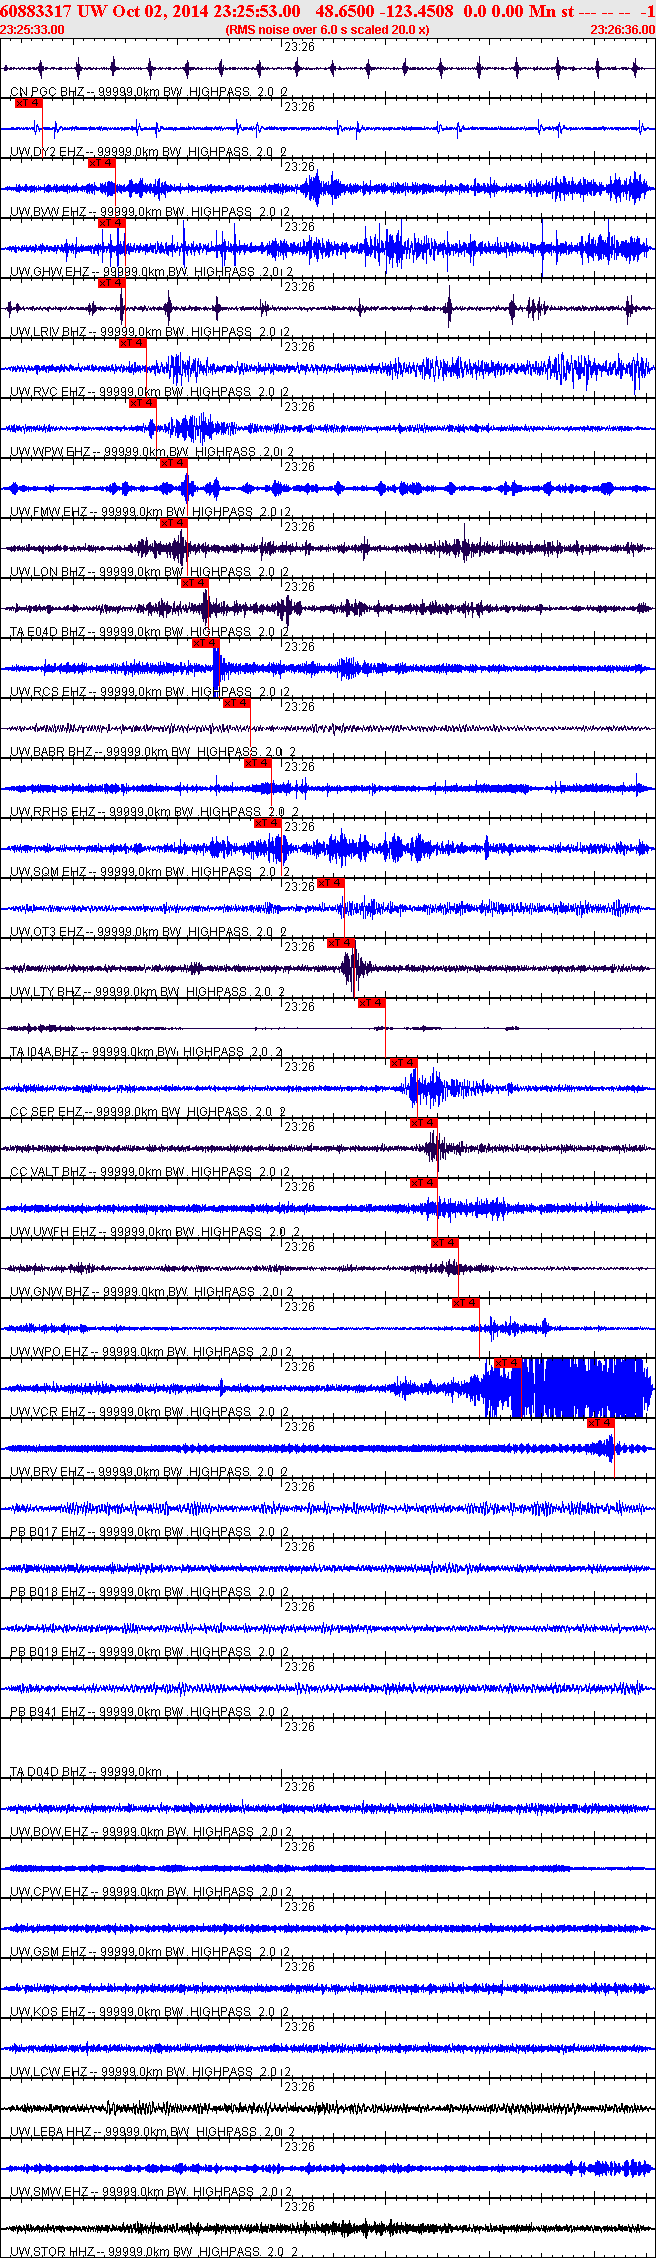Click the red arrival flag on the UW.RVC trace
The width and height of the screenshot is (656, 2258).
coord(133,343)
